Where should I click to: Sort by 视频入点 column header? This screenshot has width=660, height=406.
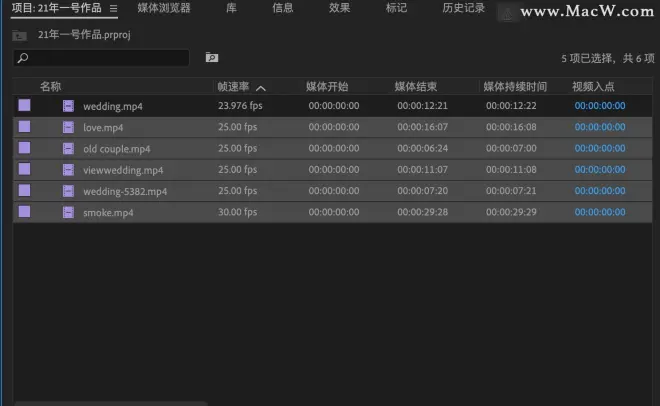(593, 87)
